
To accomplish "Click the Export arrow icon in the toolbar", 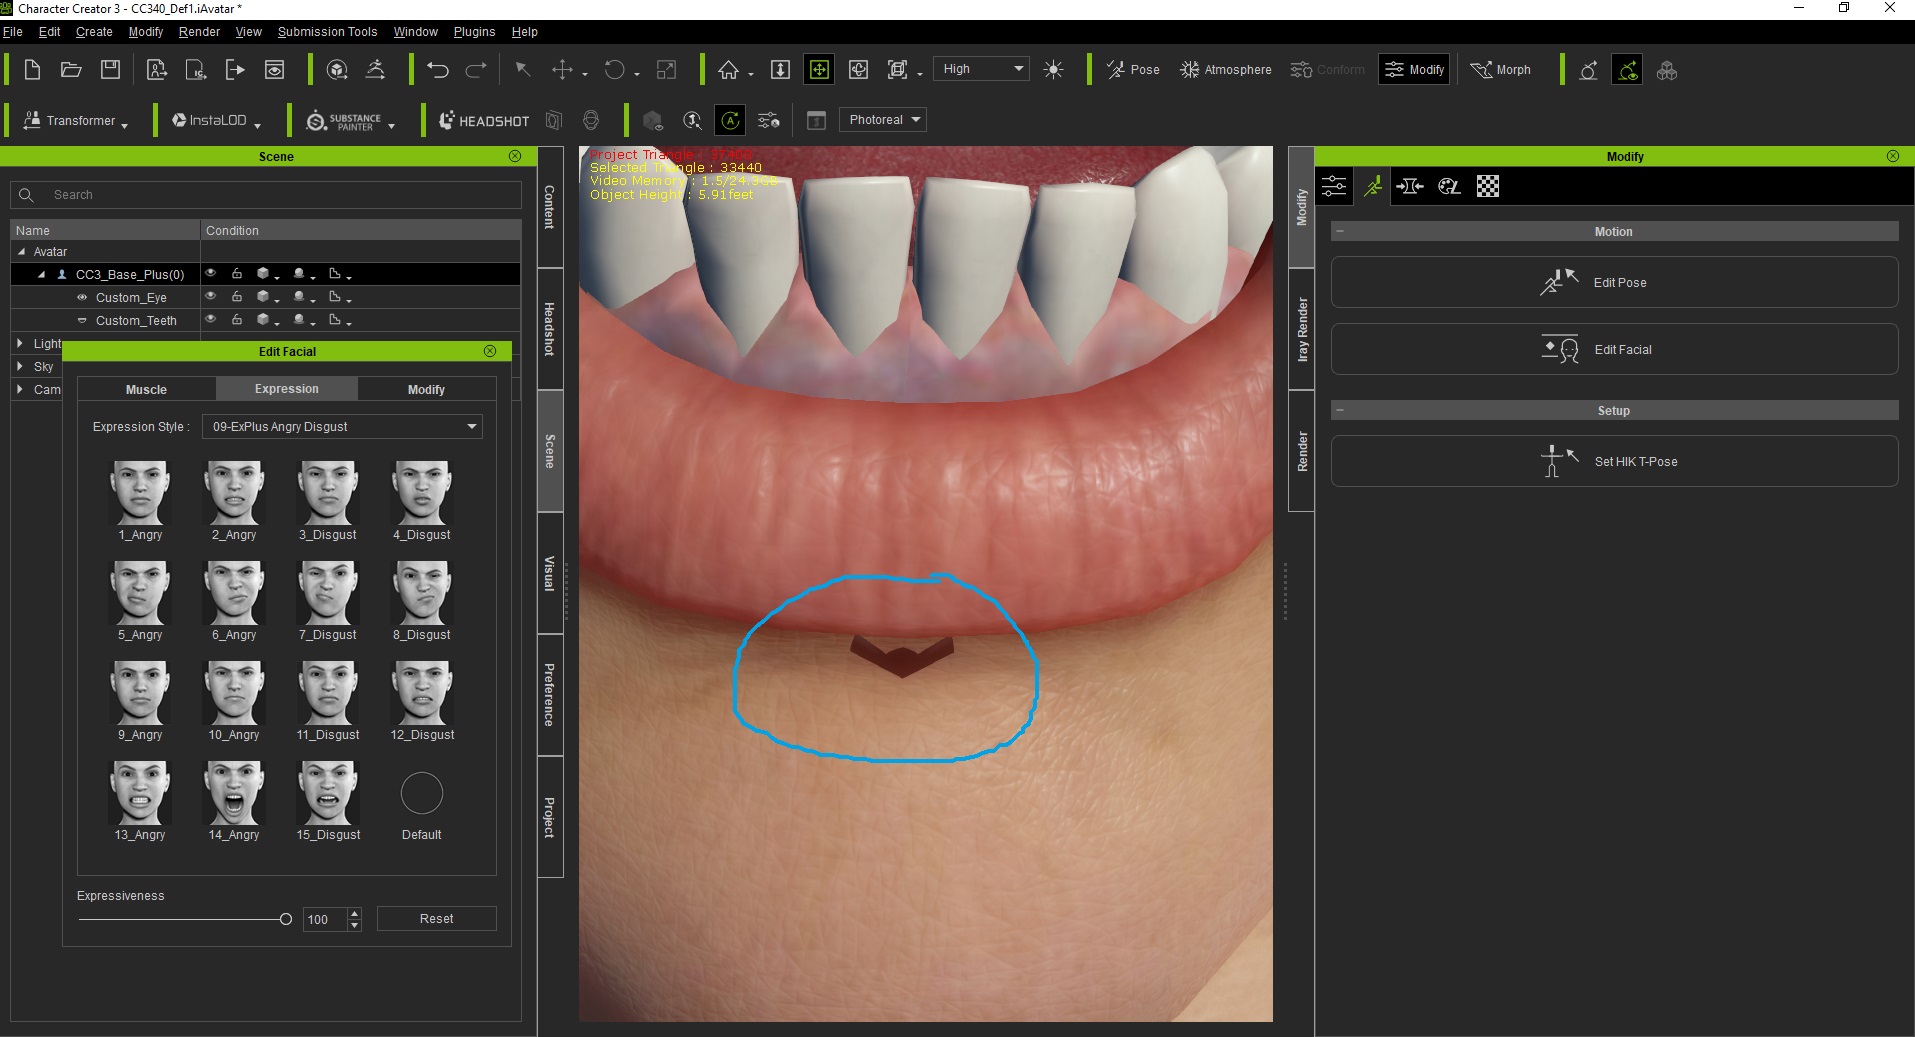I will pyautogui.click(x=235, y=70).
